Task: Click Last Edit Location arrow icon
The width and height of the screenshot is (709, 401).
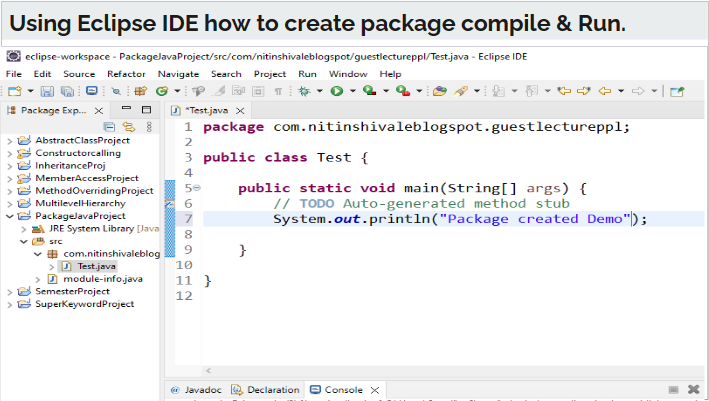Action: point(564,91)
